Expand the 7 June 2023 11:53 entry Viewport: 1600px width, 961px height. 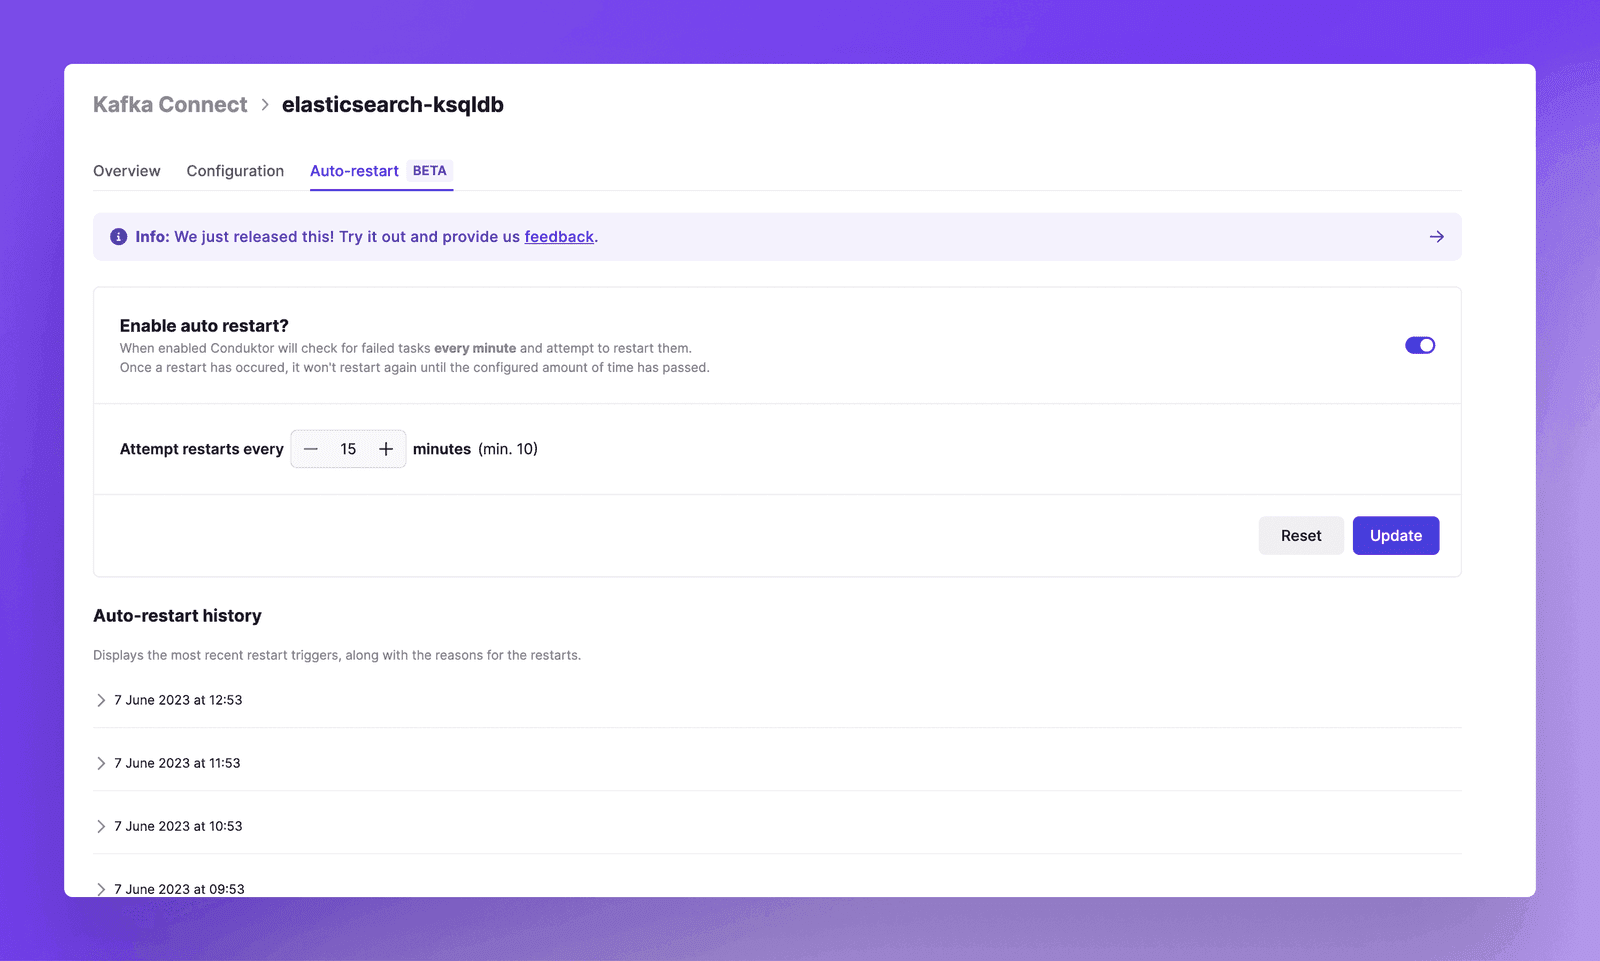pyautogui.click(x=101, y=763)
